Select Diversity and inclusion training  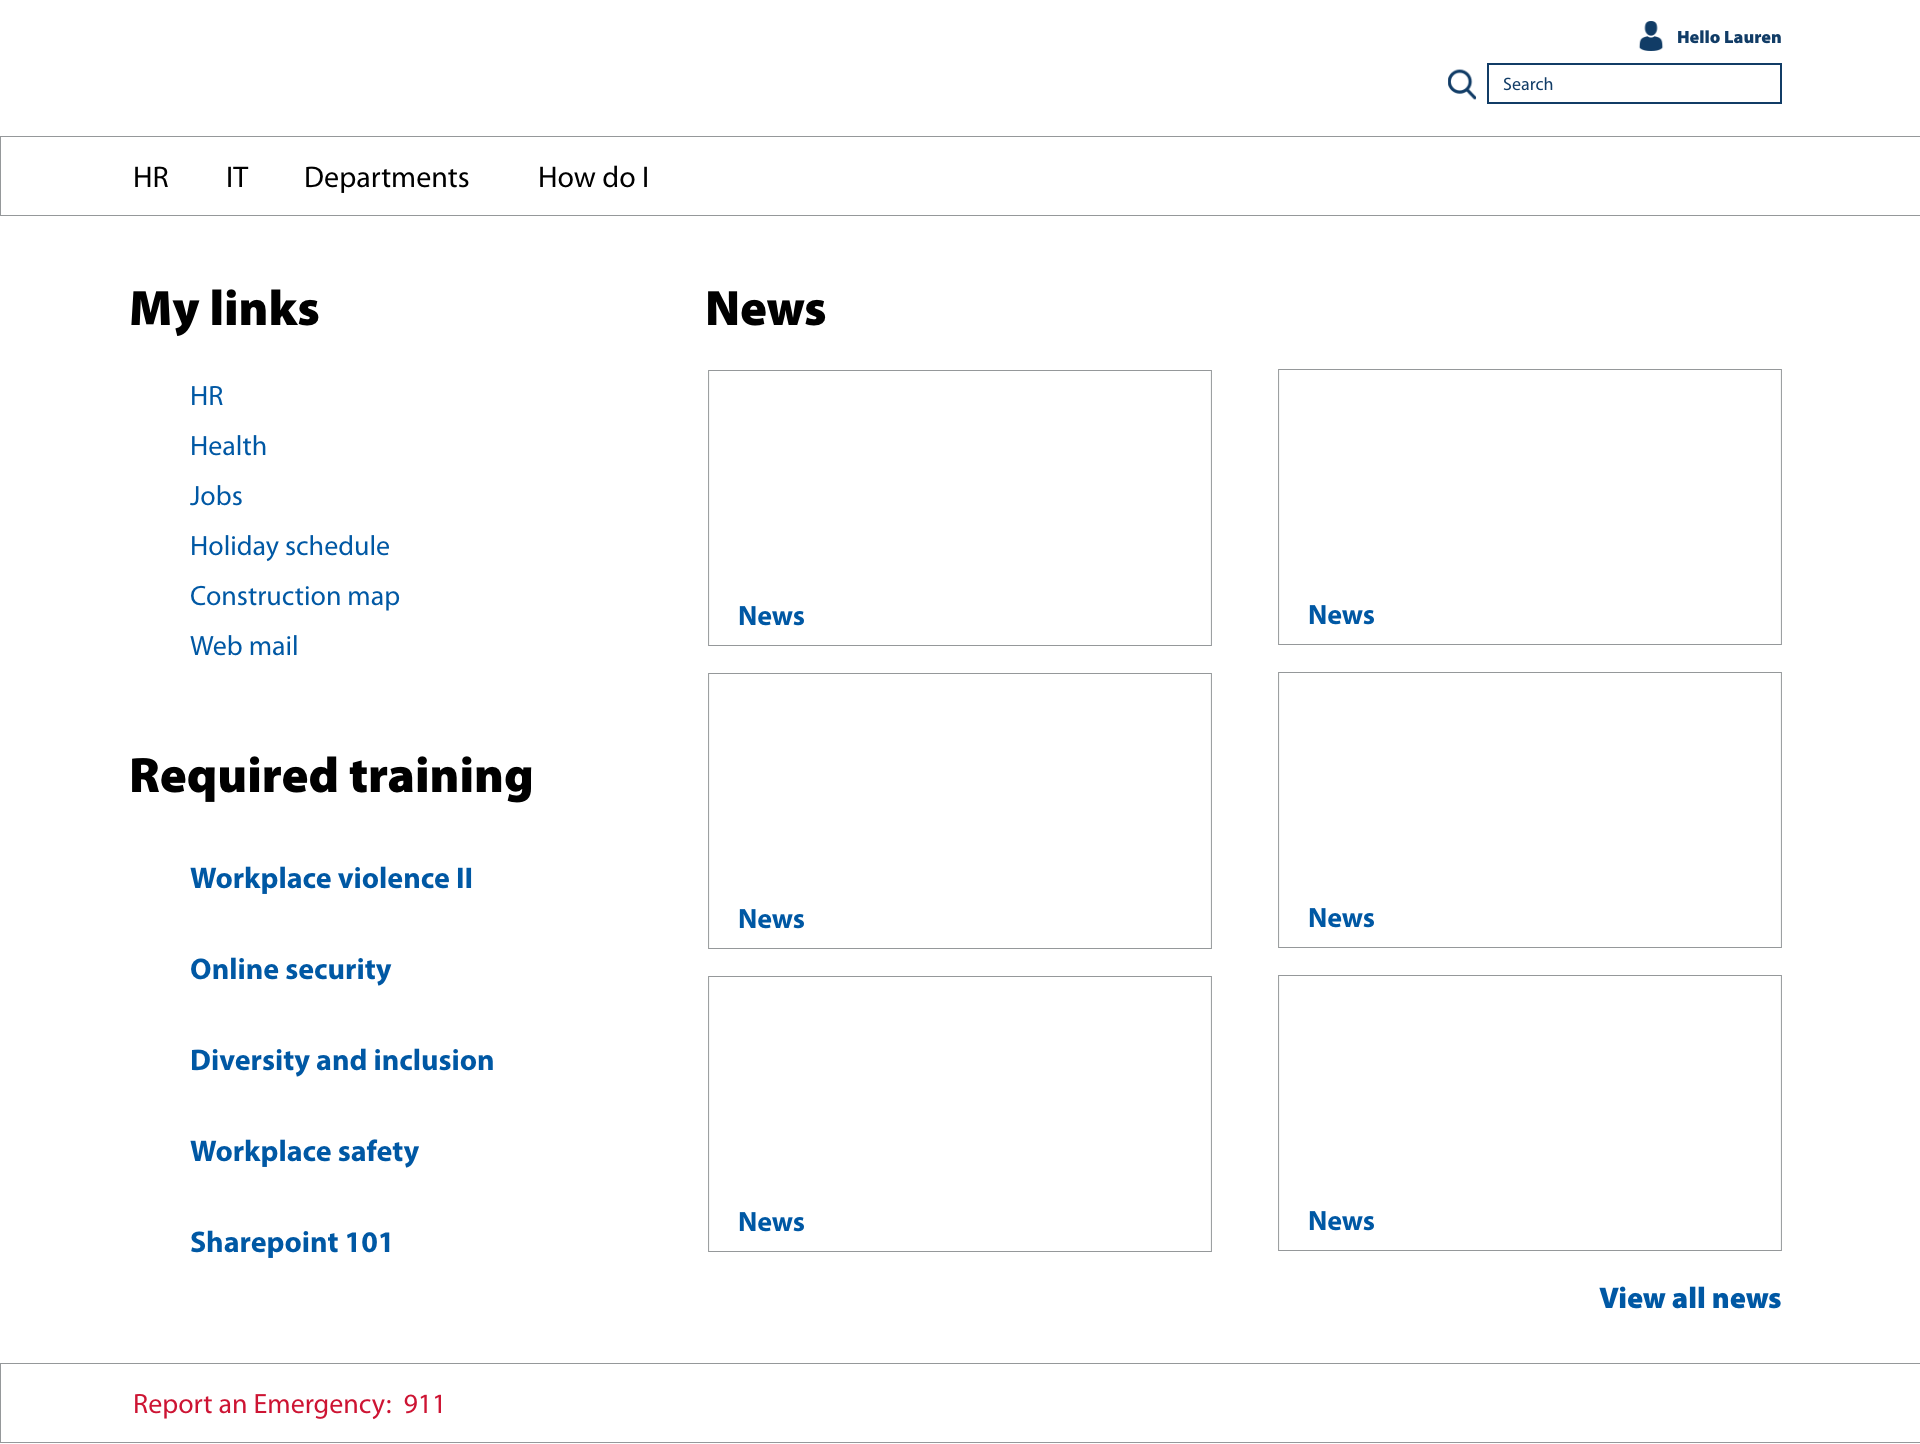pos(342,1060)
